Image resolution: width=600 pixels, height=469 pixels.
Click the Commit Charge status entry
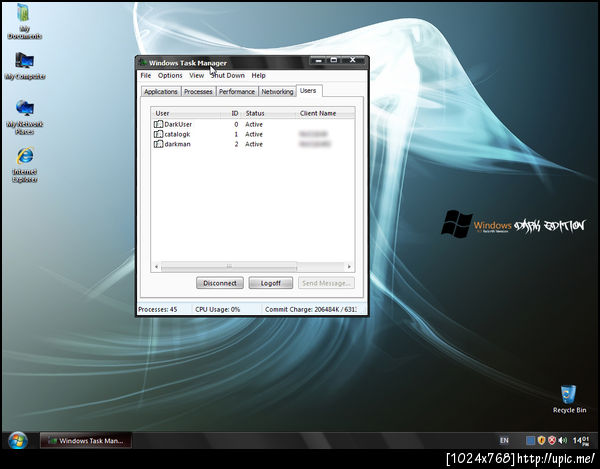311,309
